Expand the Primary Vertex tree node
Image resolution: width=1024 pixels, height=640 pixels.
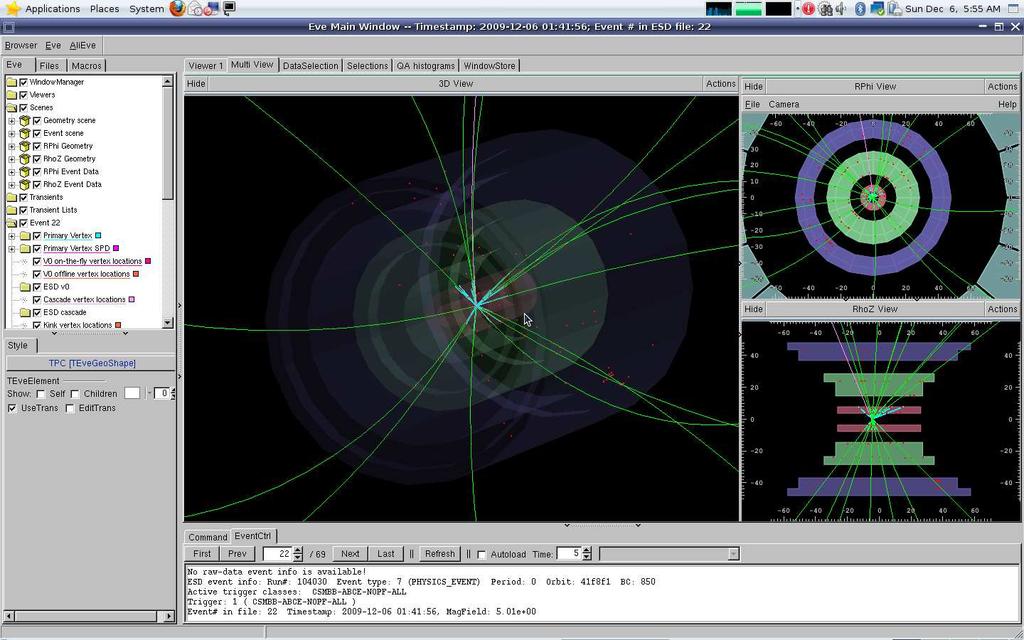[11, 236]
